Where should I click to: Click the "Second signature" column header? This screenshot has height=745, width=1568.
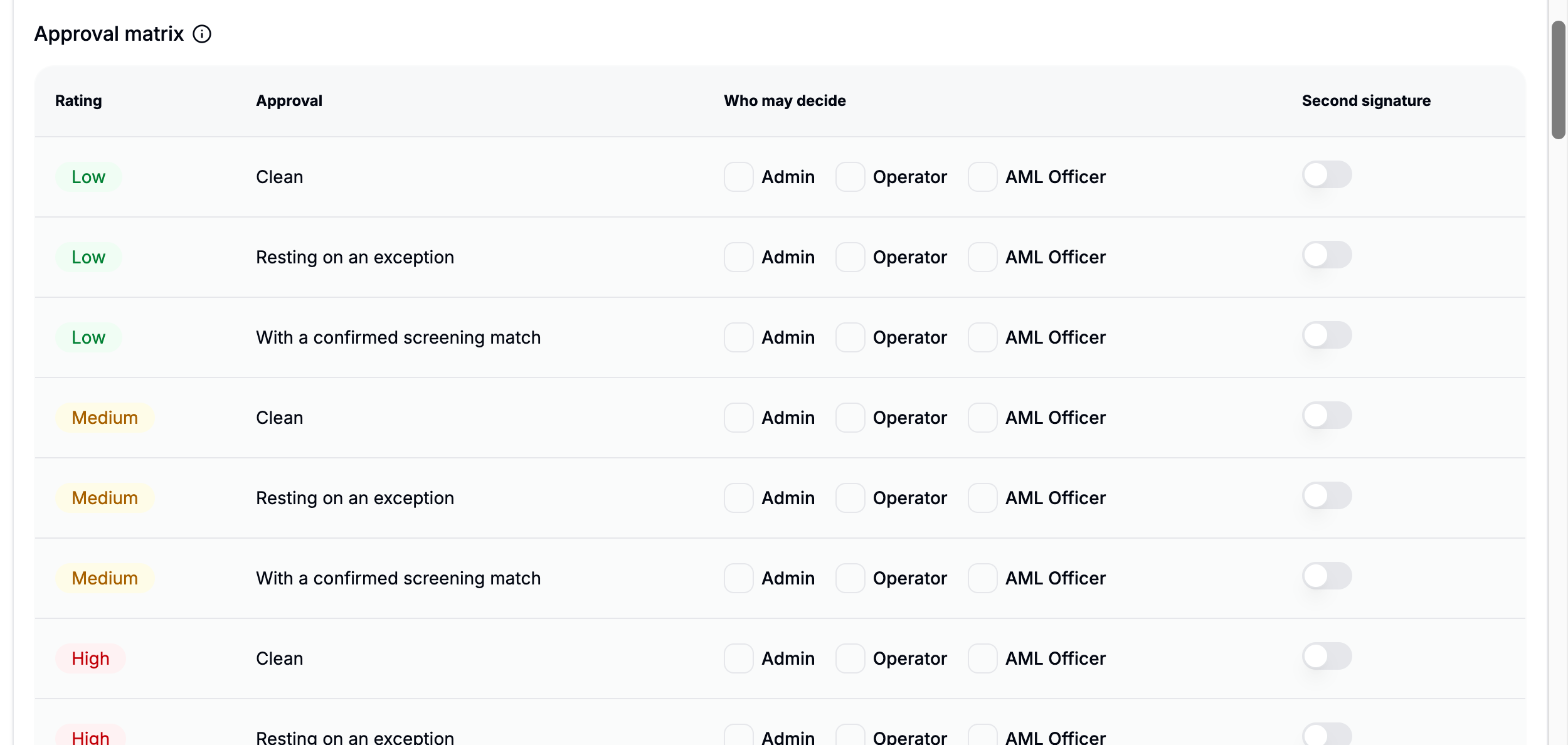[x=1366, y=101]
